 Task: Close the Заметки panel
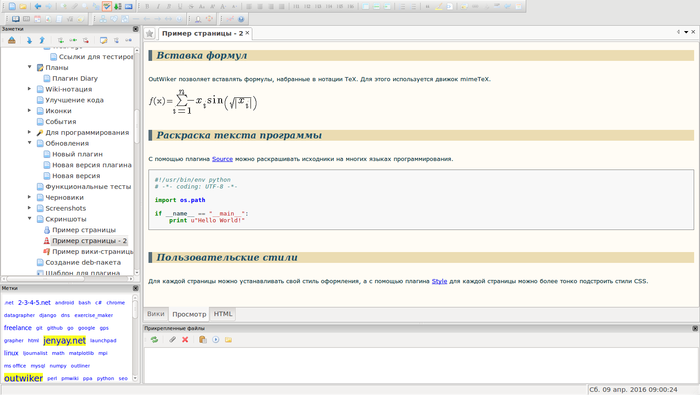[136, 29]
